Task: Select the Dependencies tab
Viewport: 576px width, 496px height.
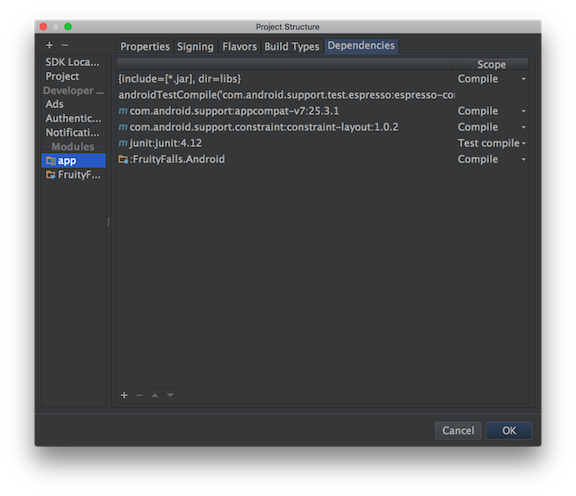Action: pos(361,46)
